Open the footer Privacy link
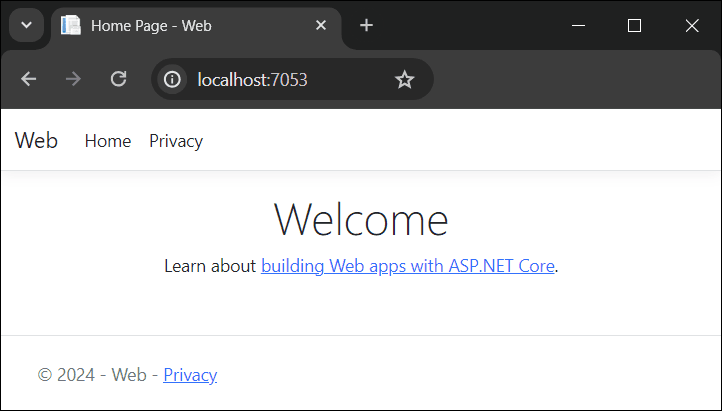The width and height of the screenshot is (722, 411). (190, 375)
